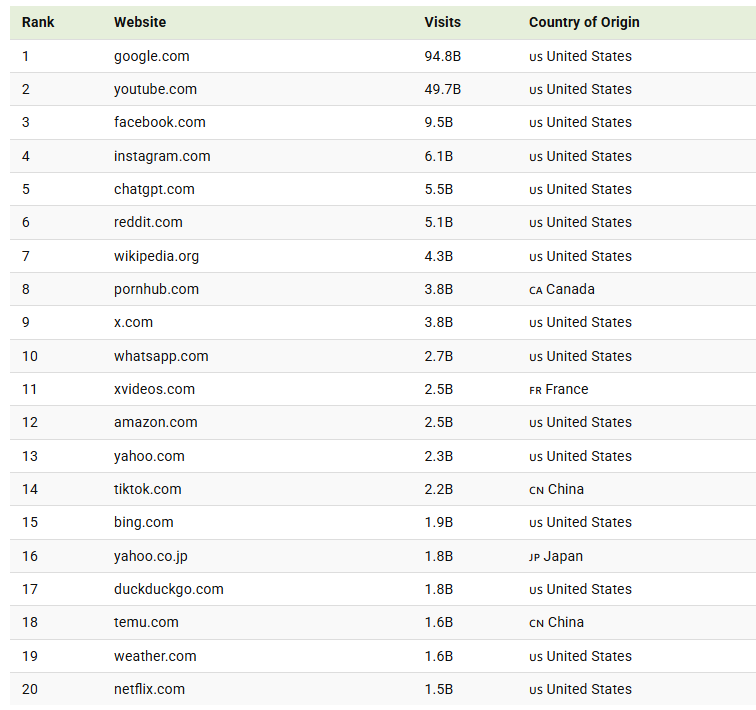756x710 pixels.
Task: Select the whatsapp.com cell
Action: [161, 356]
